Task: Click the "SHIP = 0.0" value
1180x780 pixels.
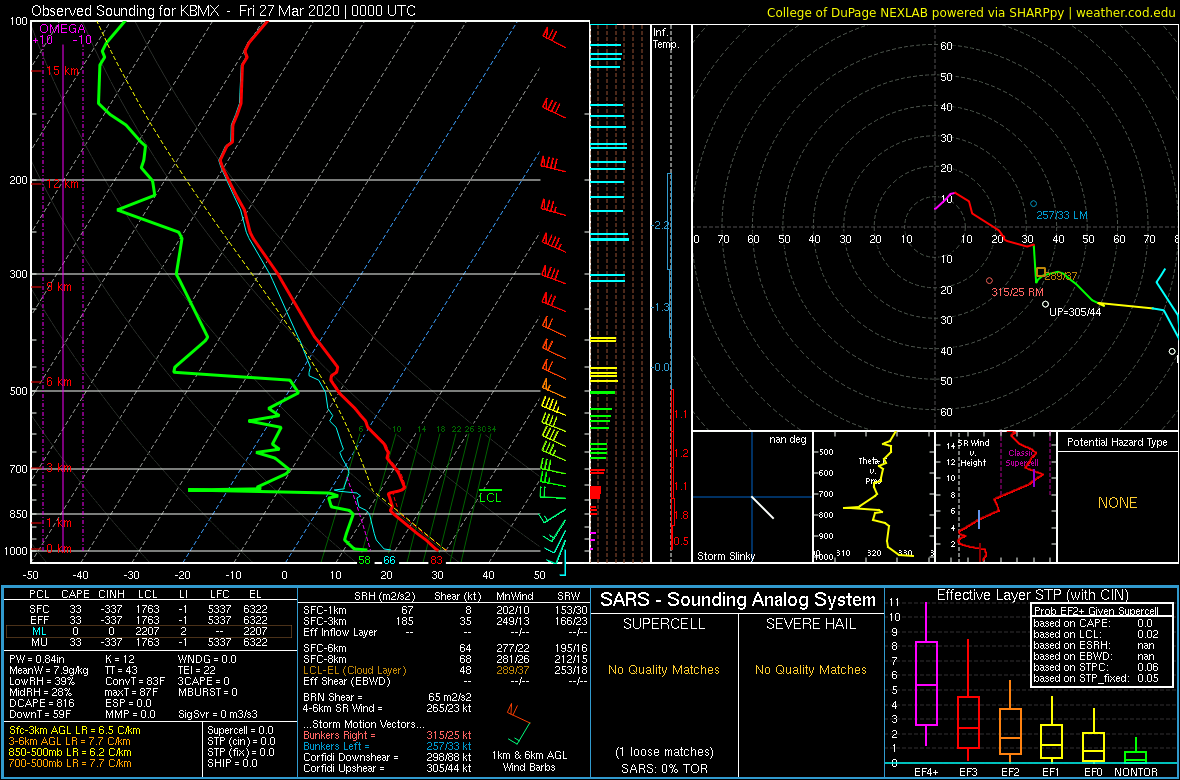Action: 232,763
